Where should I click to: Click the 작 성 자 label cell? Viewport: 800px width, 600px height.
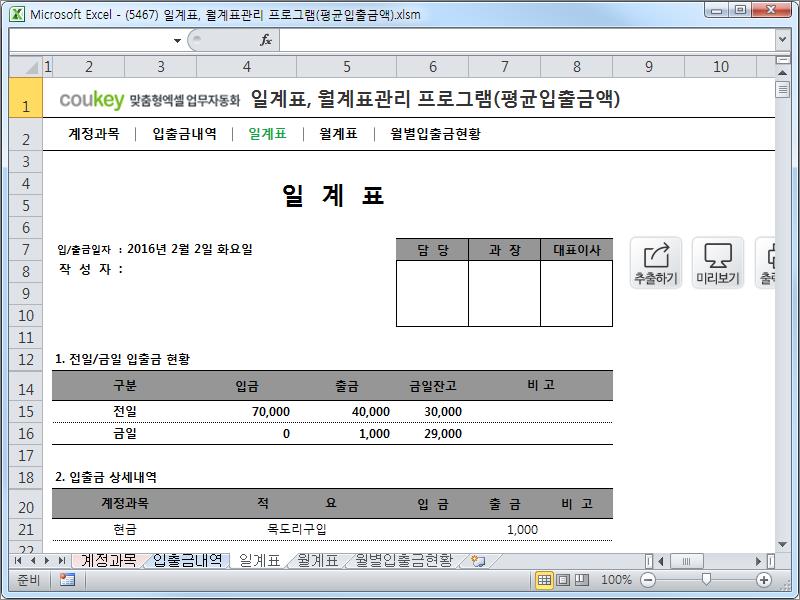pyautogui.click(x=91, y=269)
